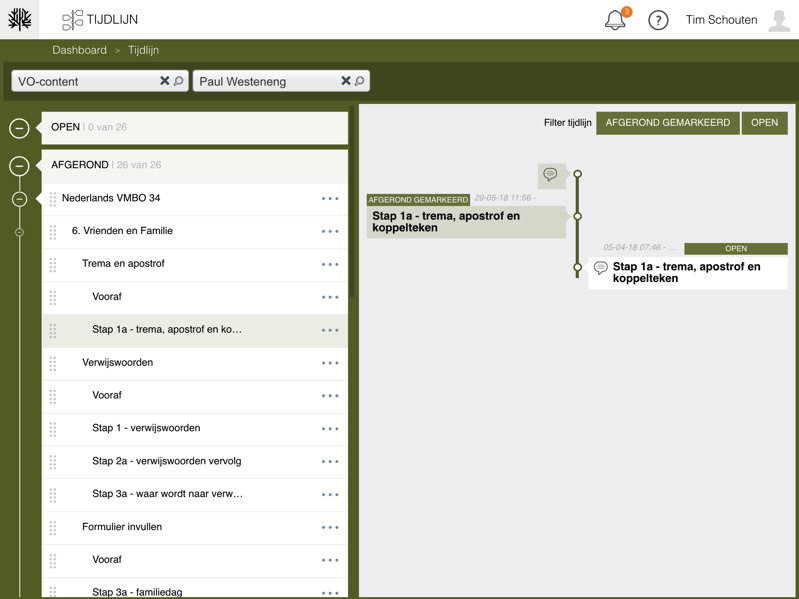Click the middle timeline marker dot
The height and width of the screenshot is (599, 799).
coord(578,216)
